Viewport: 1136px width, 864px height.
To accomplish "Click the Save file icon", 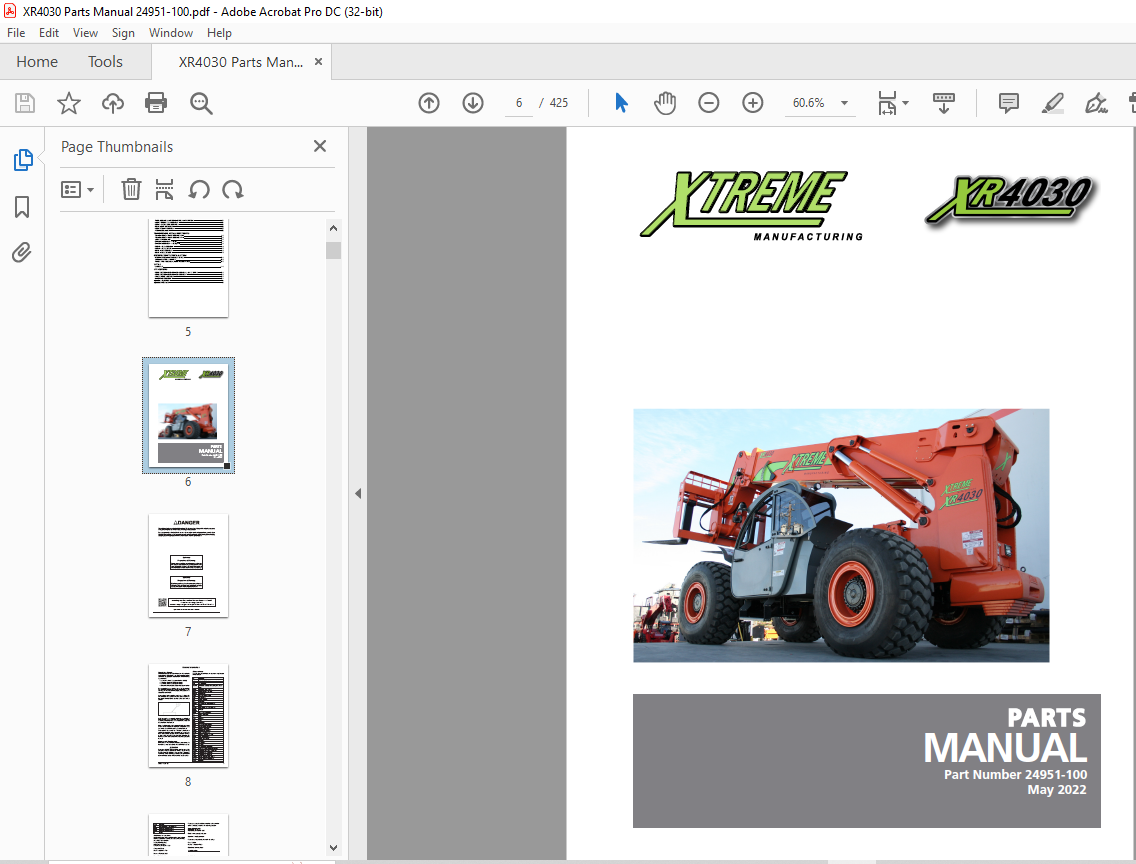I will pyautogui.click(x=25, y=103).
